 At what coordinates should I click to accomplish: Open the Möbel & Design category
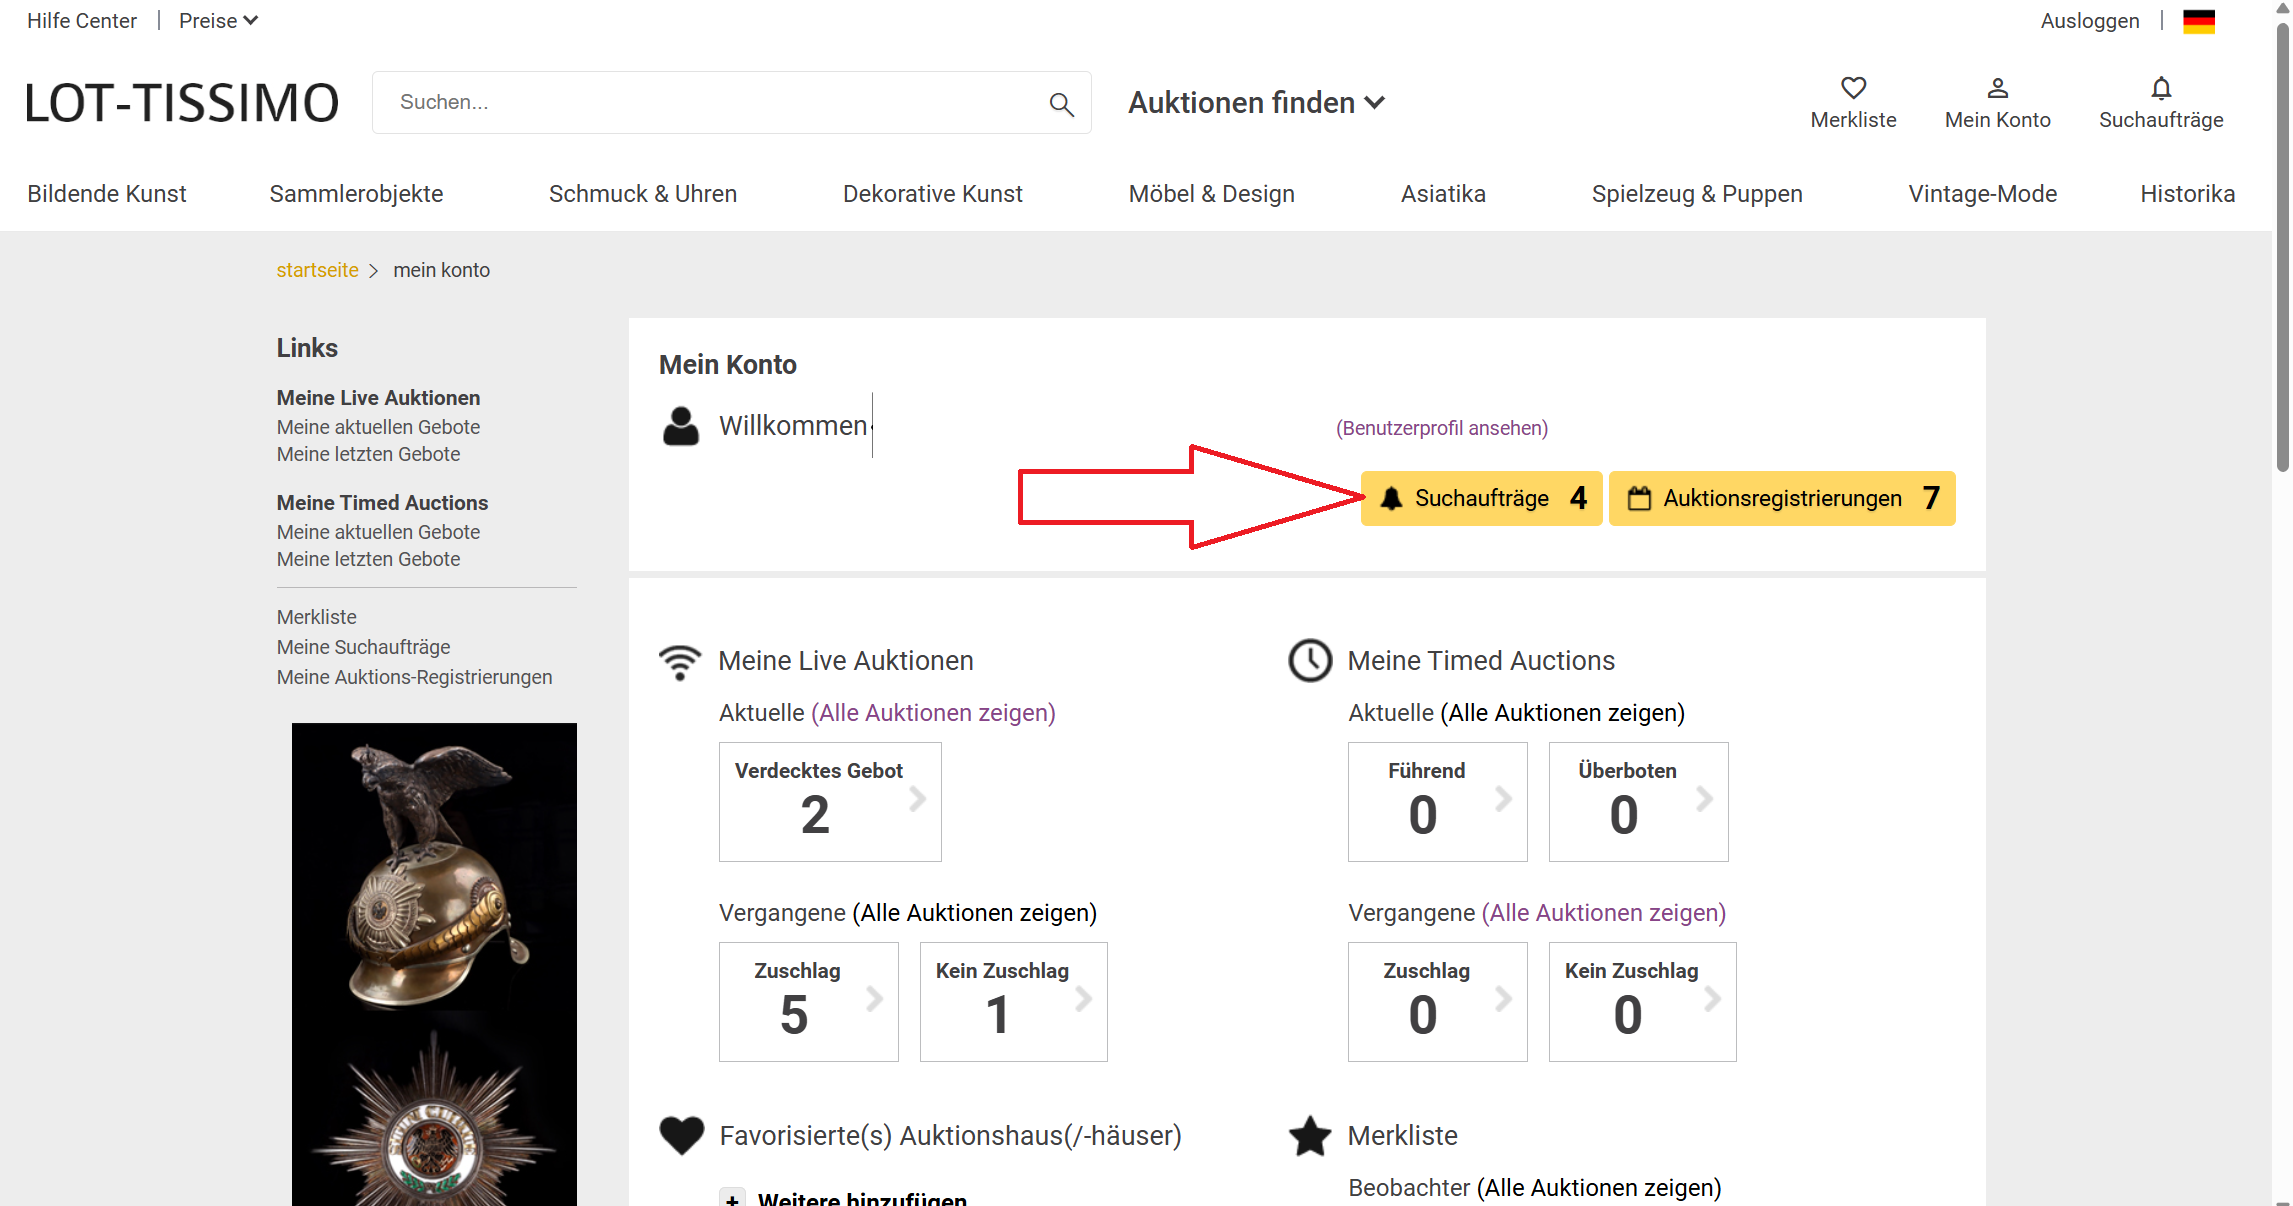point(1212,194)
